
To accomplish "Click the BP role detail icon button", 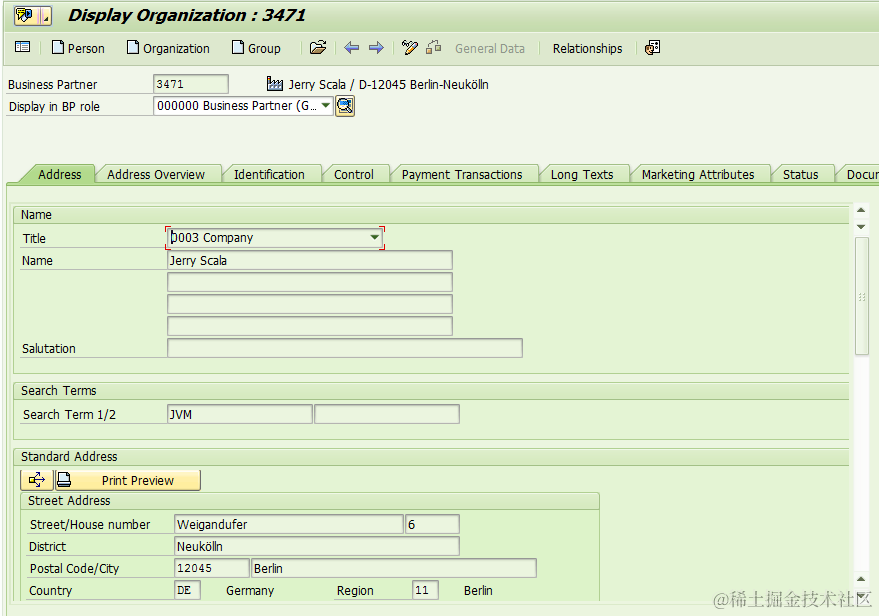I will [345, 106].
